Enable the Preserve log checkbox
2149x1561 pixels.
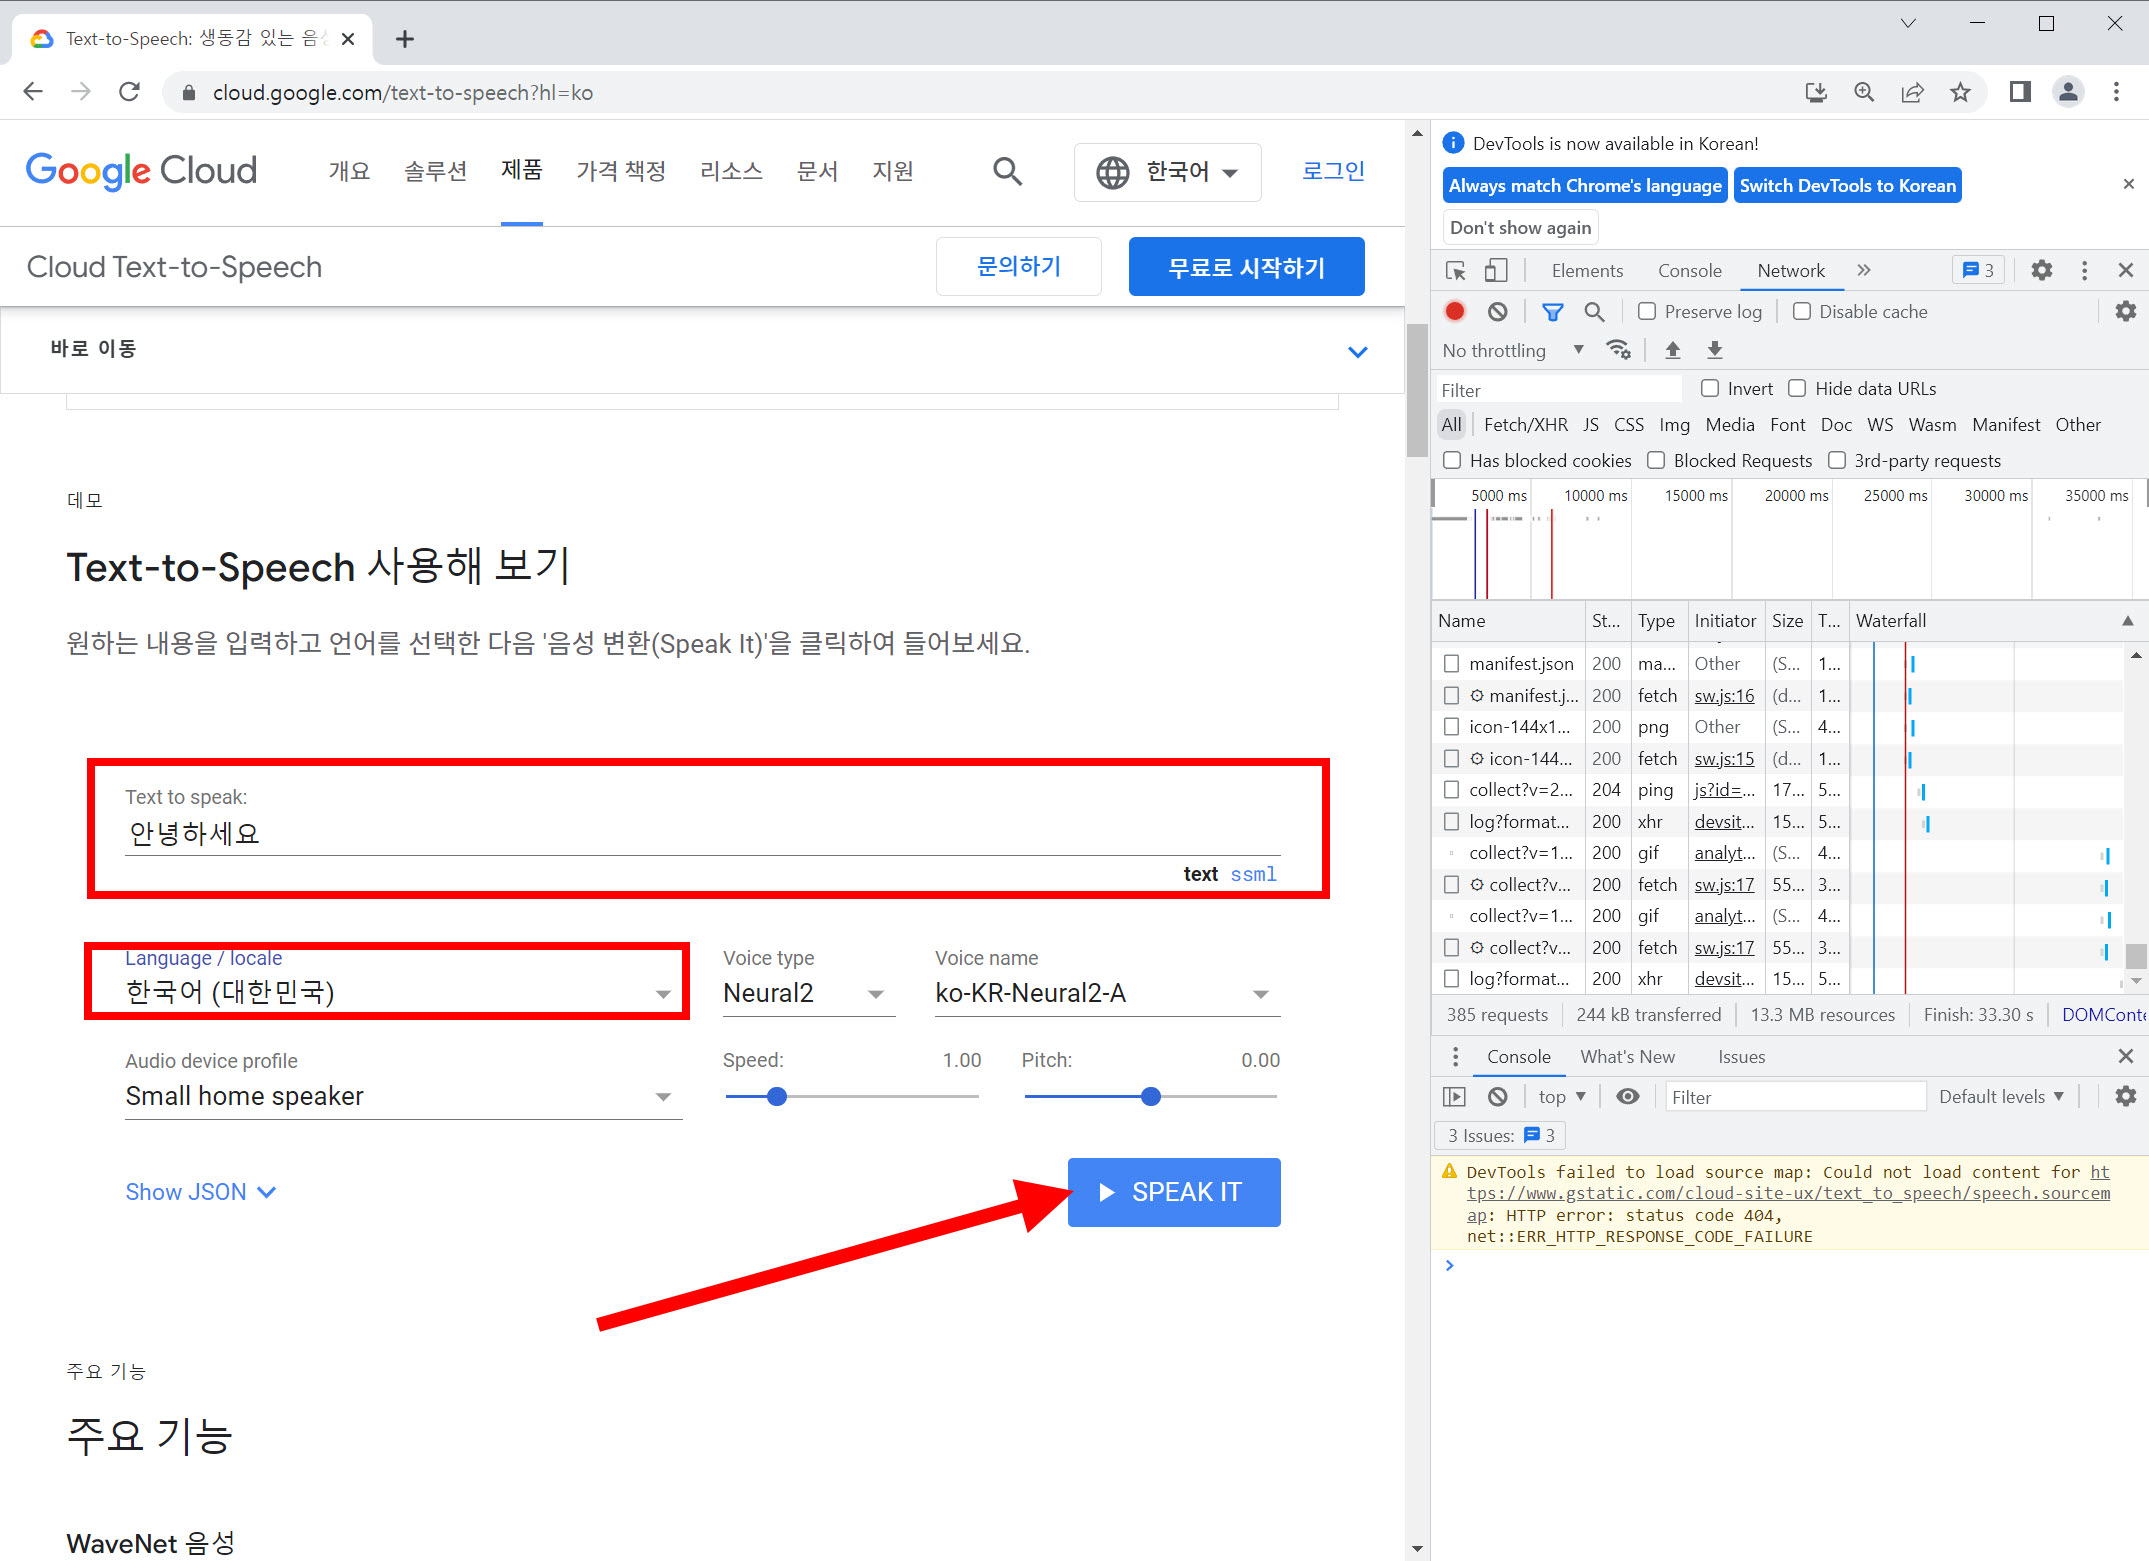pos(1646,311)
